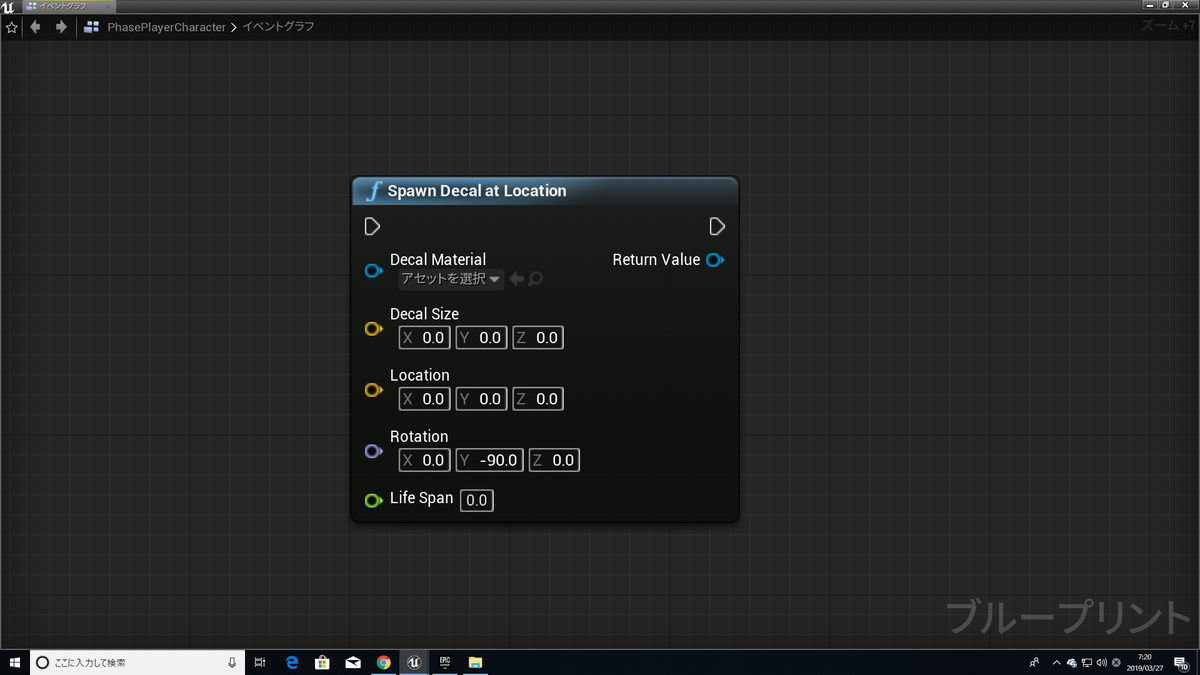
Task: Open the Windows Start menu
Action: pyautogui.click(x=14, y=662)
